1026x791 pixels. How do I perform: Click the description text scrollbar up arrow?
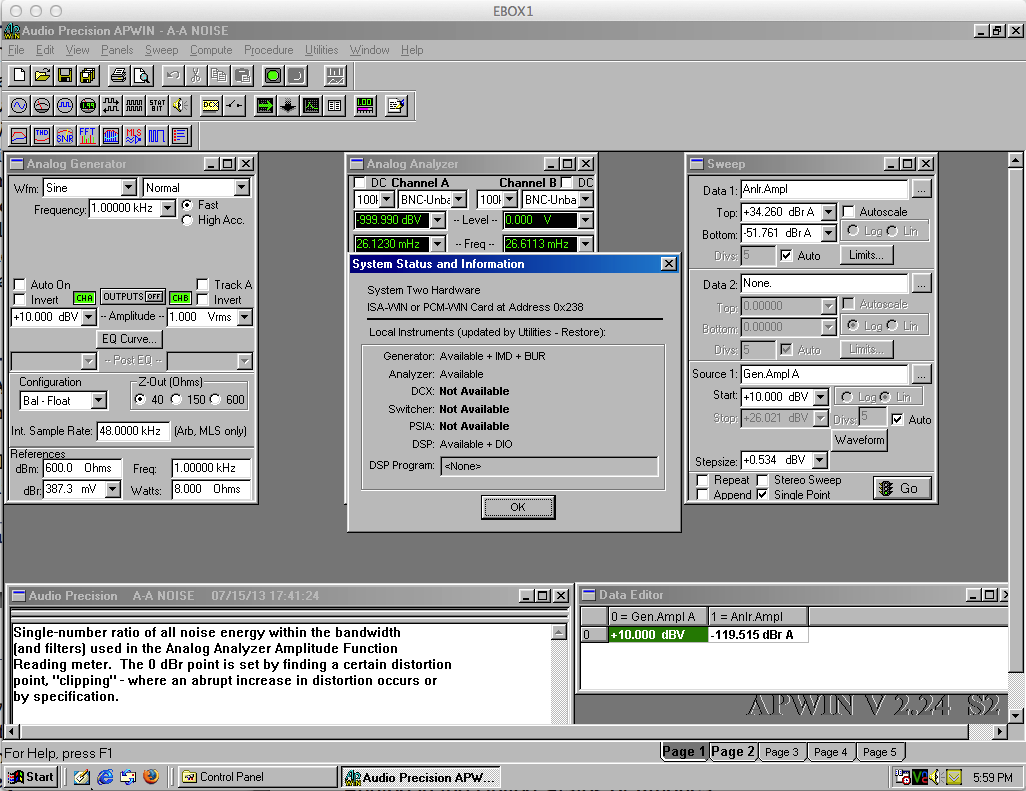click(x=559, y=632)
